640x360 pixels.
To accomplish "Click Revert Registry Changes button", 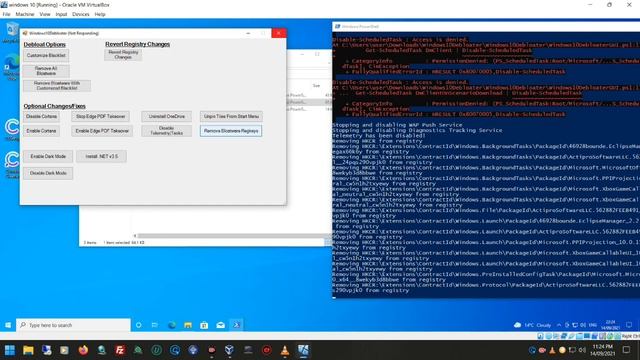I will pyautogui.click(x=123, y=55).
